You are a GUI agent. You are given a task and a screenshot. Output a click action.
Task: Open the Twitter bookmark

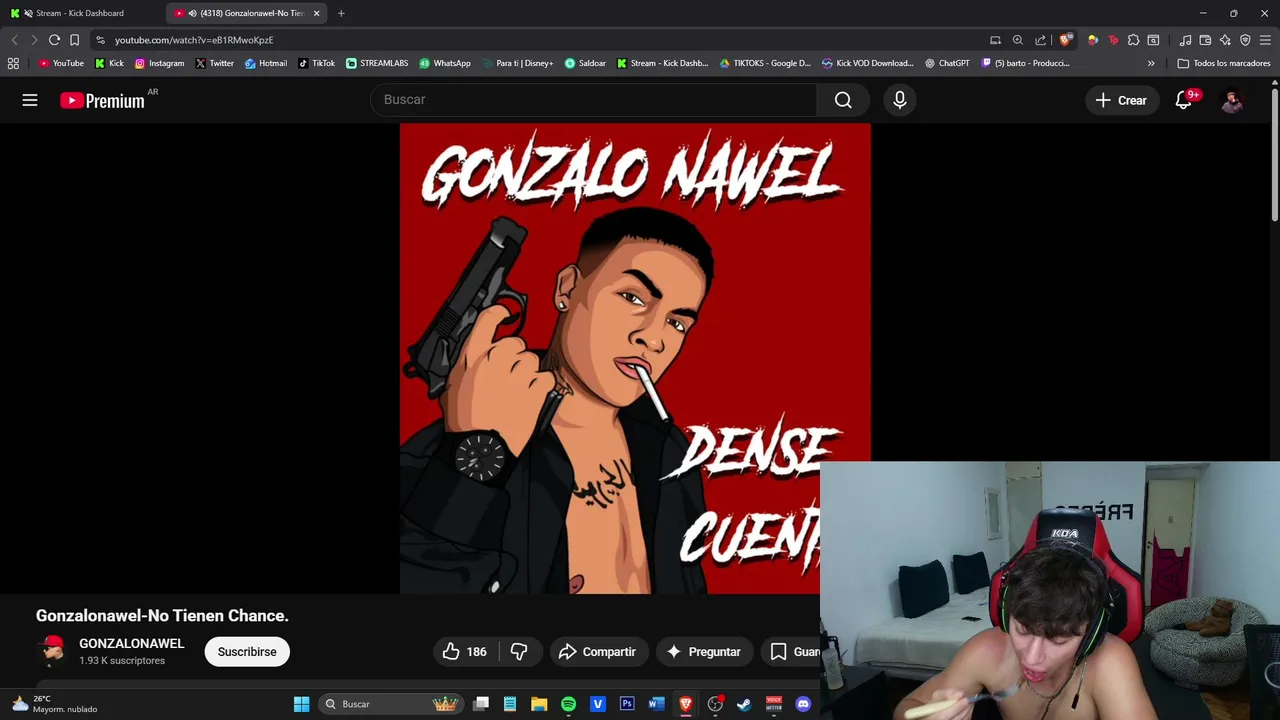(214, 63)
